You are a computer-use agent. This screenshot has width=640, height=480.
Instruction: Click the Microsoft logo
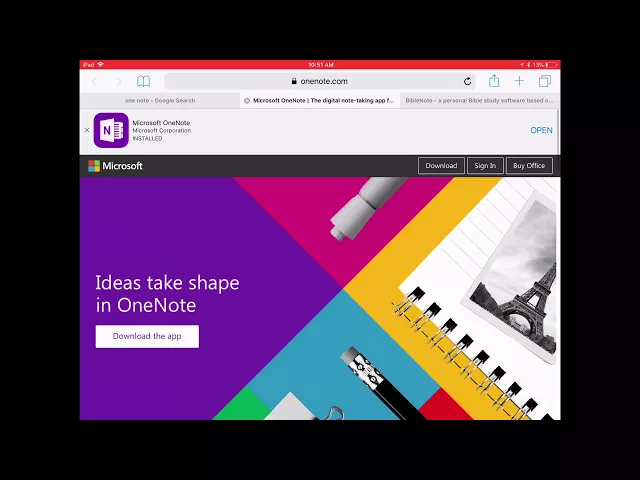[115, 166]
